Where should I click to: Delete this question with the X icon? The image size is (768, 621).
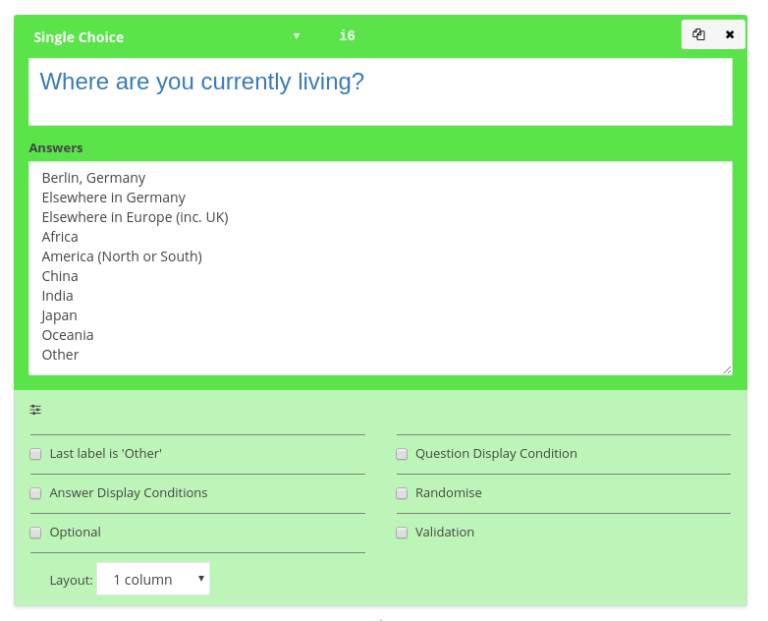[730, 35]
